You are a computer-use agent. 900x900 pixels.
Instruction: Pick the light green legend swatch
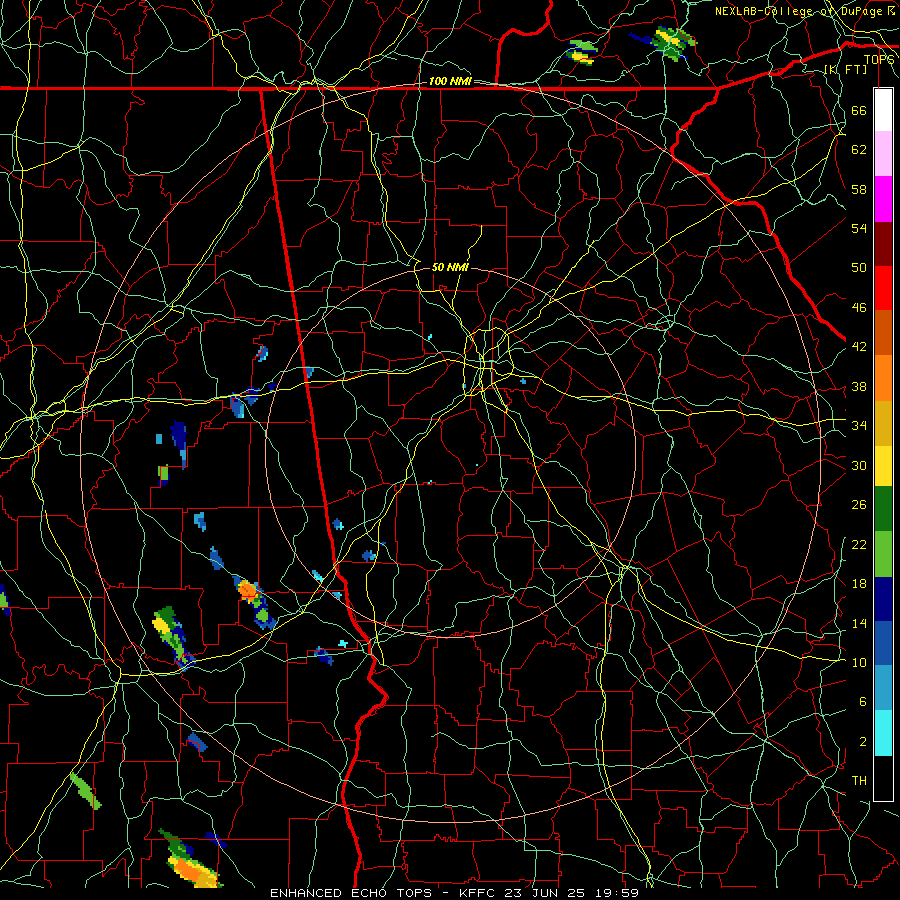coord(883,554)
